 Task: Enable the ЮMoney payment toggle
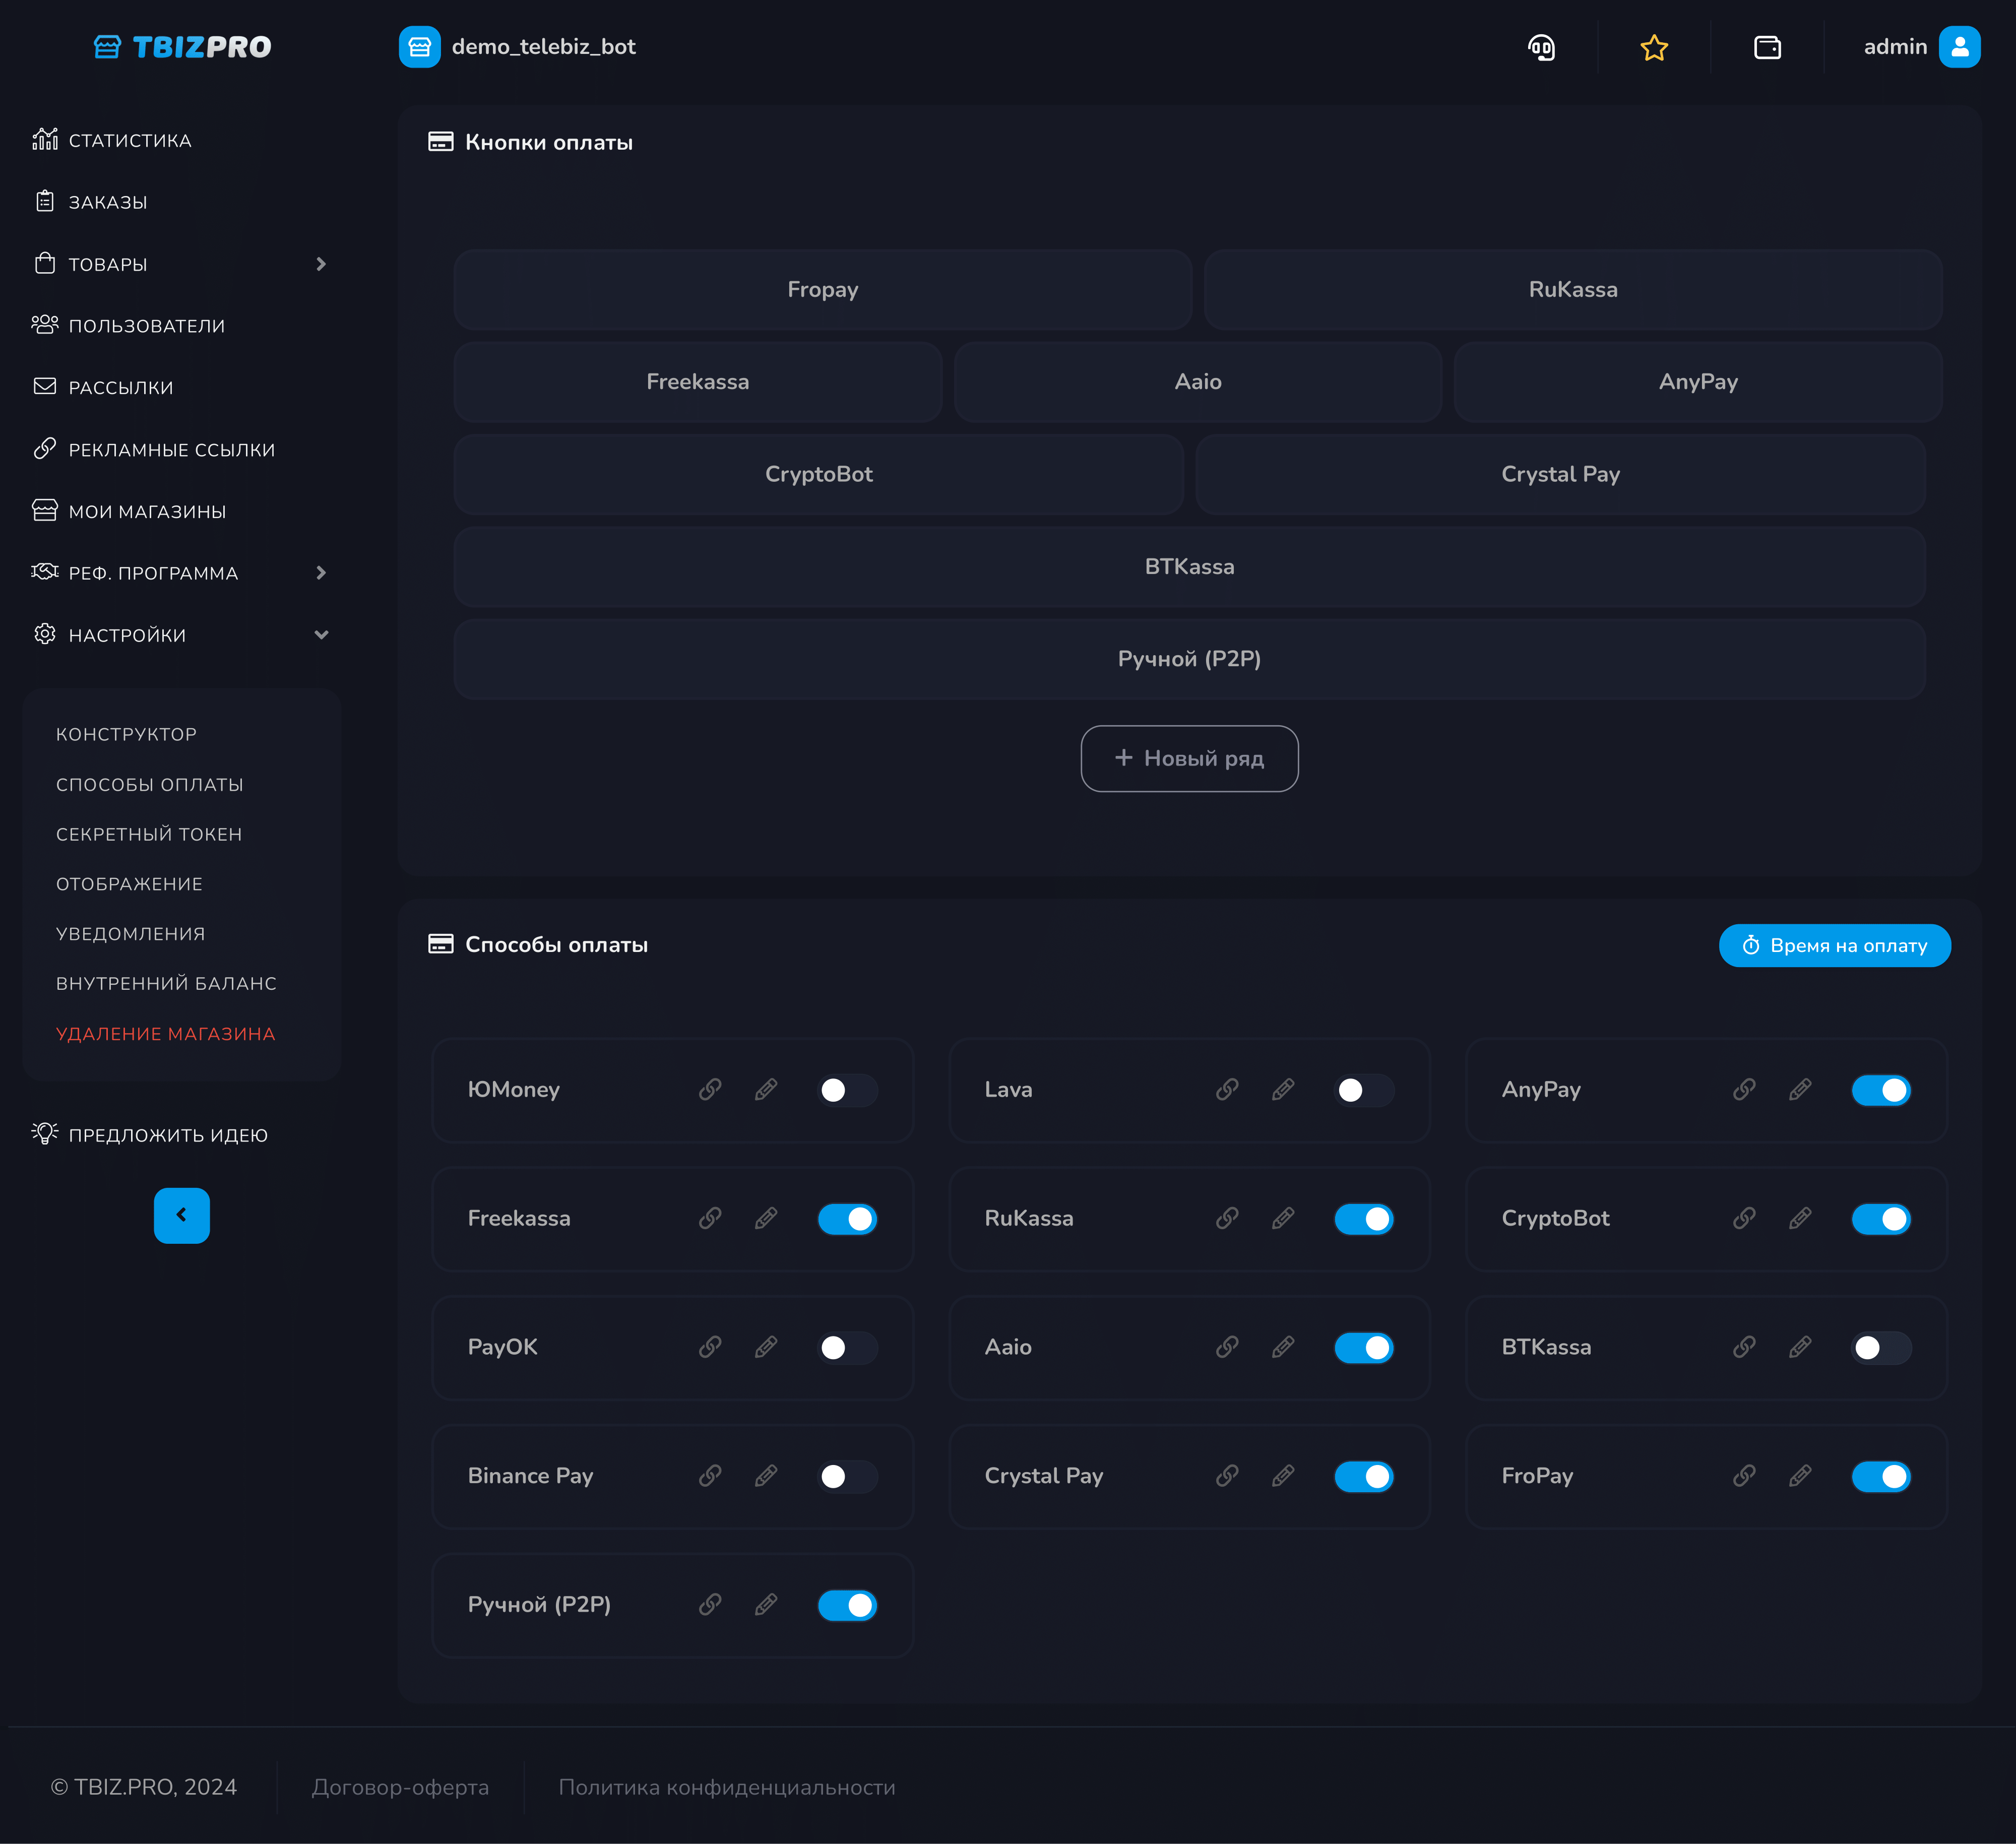(847, 1090)
